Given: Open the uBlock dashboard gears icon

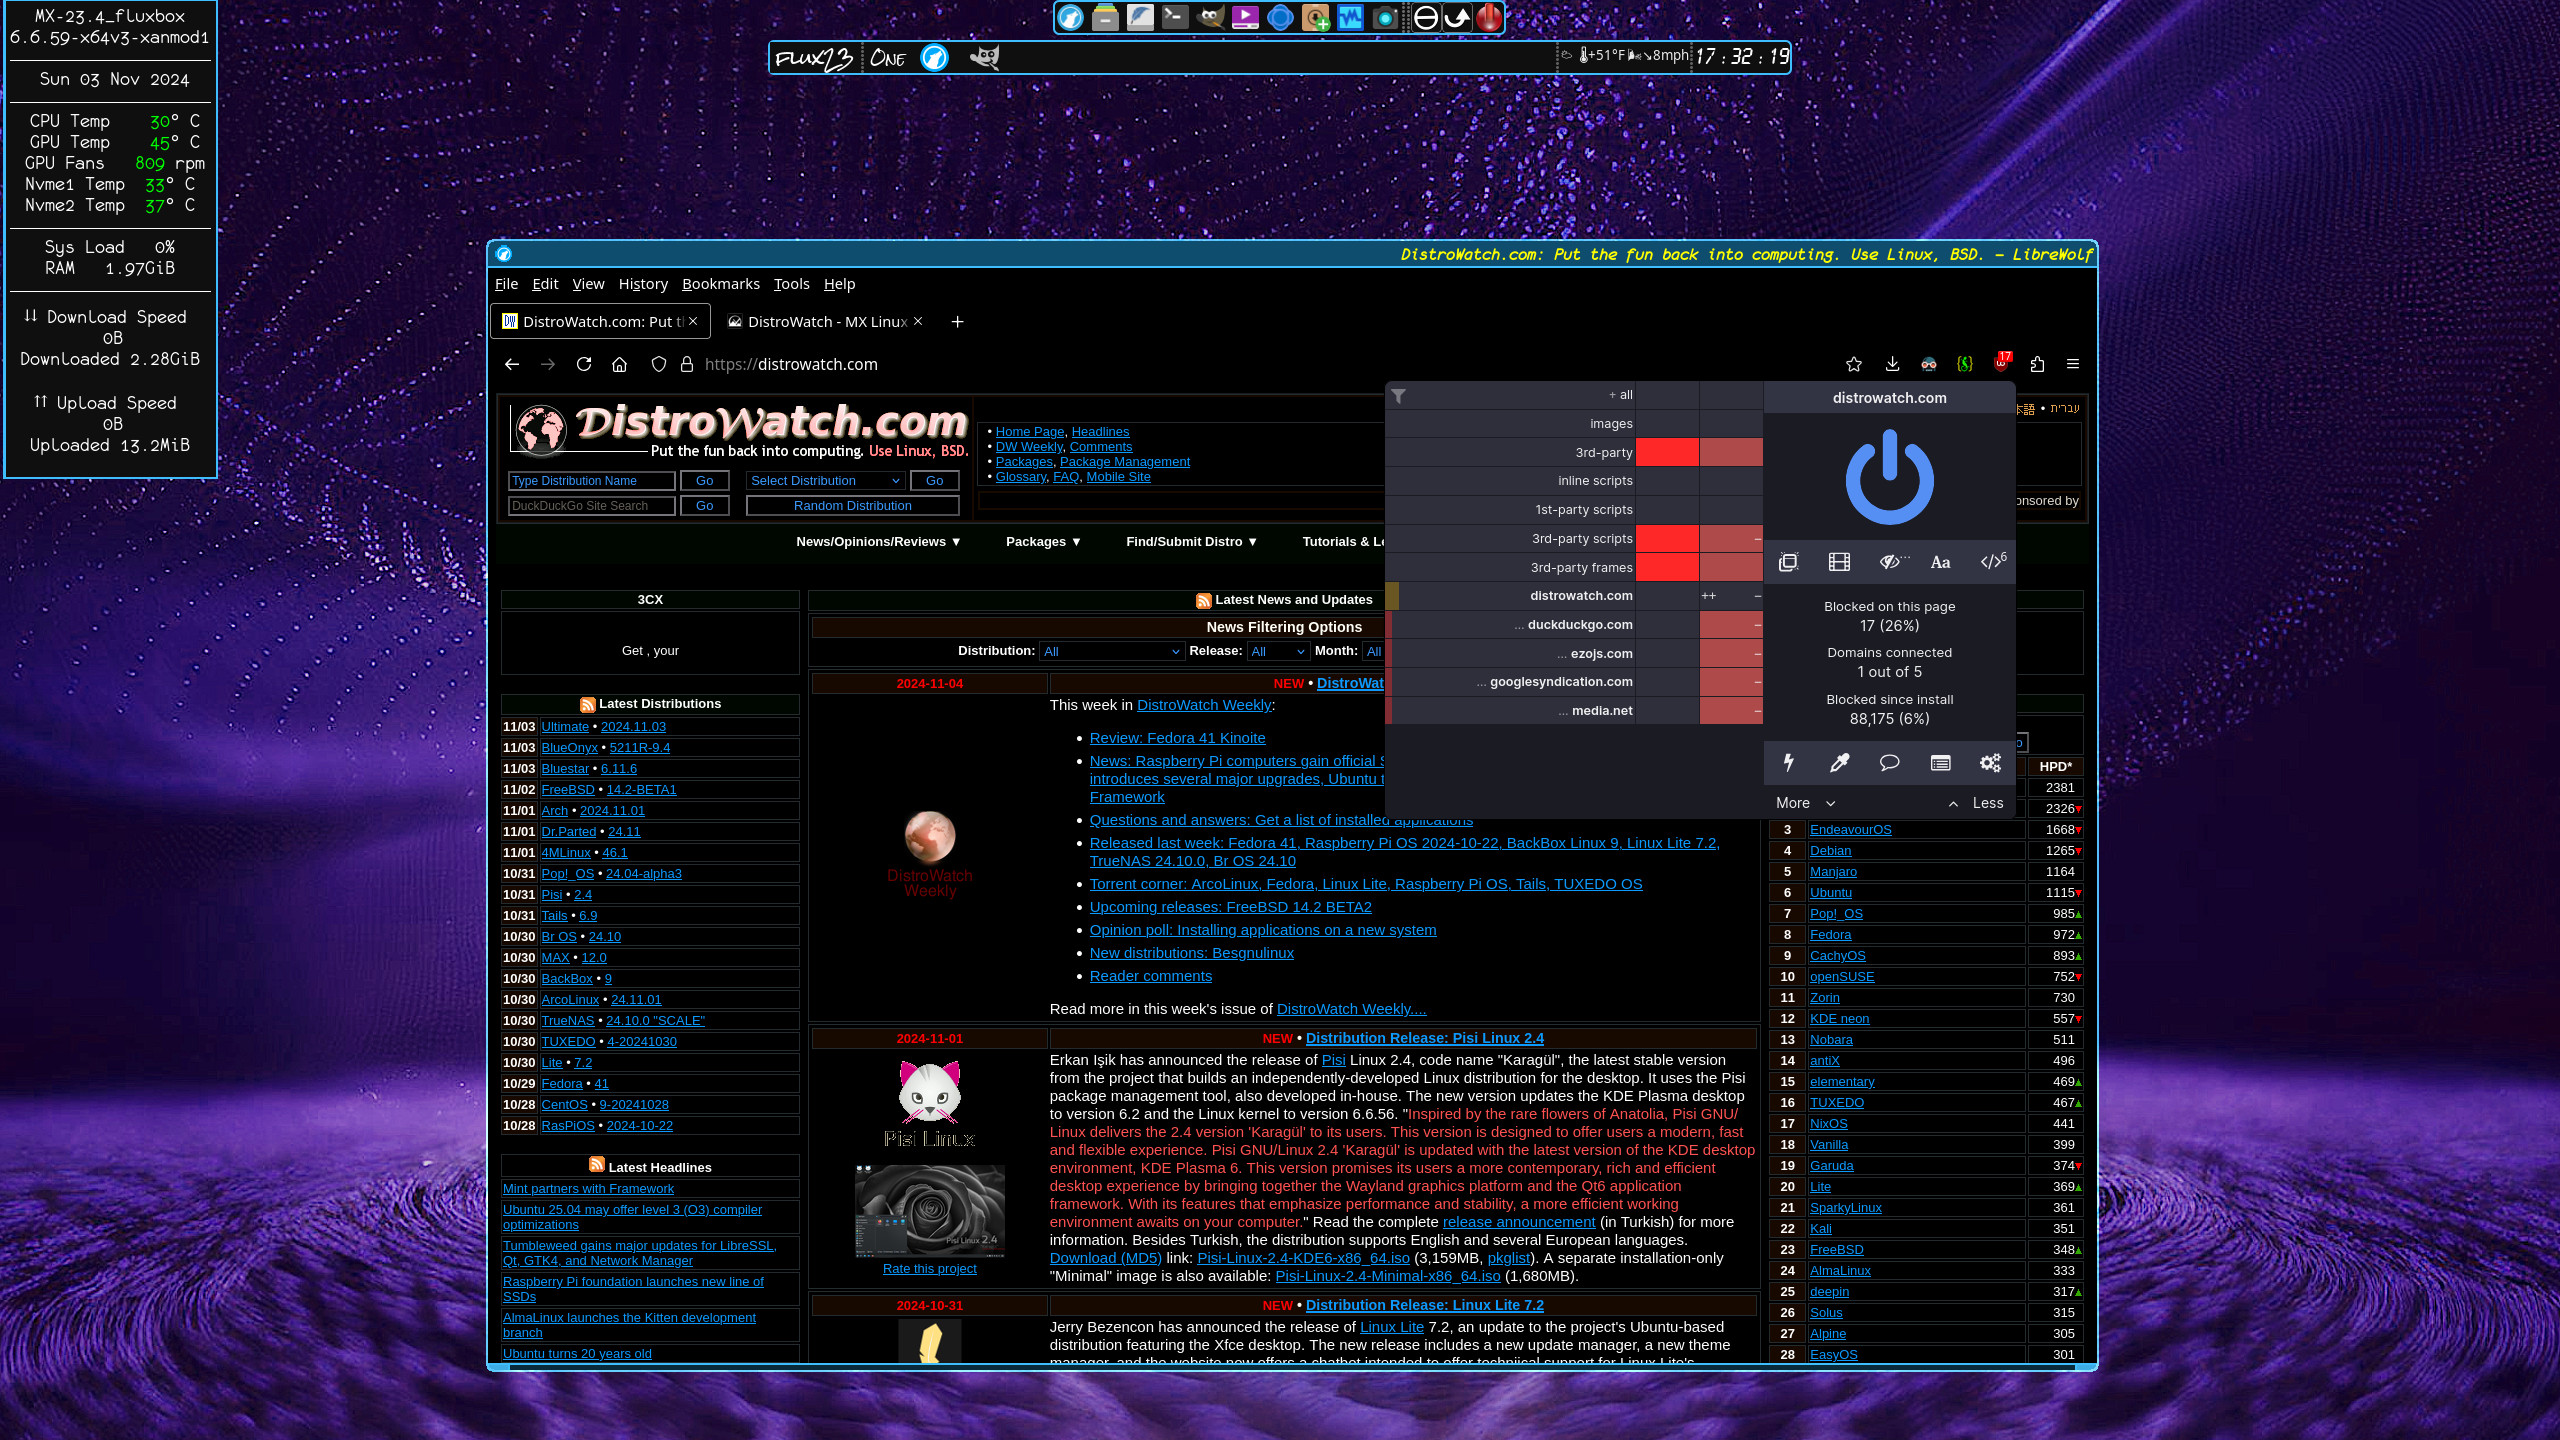Looking at the screenshot, I should [x=1990, y=763].
